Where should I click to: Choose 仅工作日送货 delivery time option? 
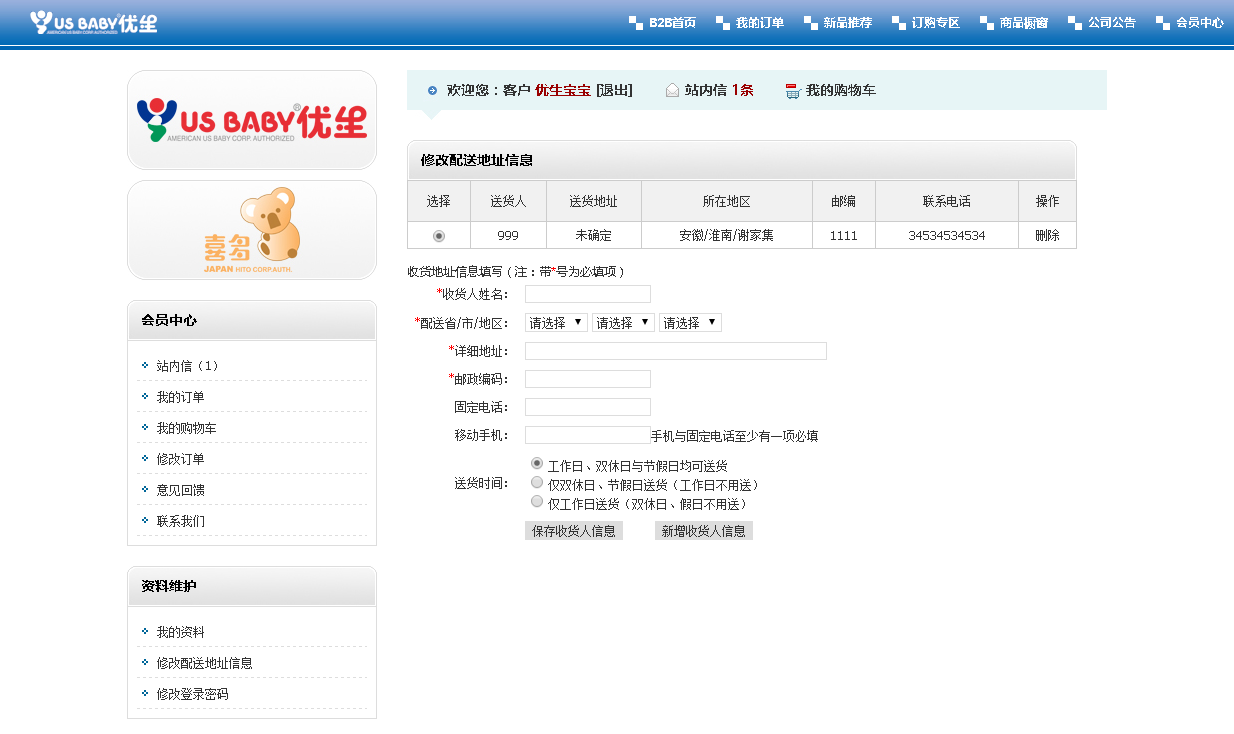pyautogui.click(x=537, y=502)
